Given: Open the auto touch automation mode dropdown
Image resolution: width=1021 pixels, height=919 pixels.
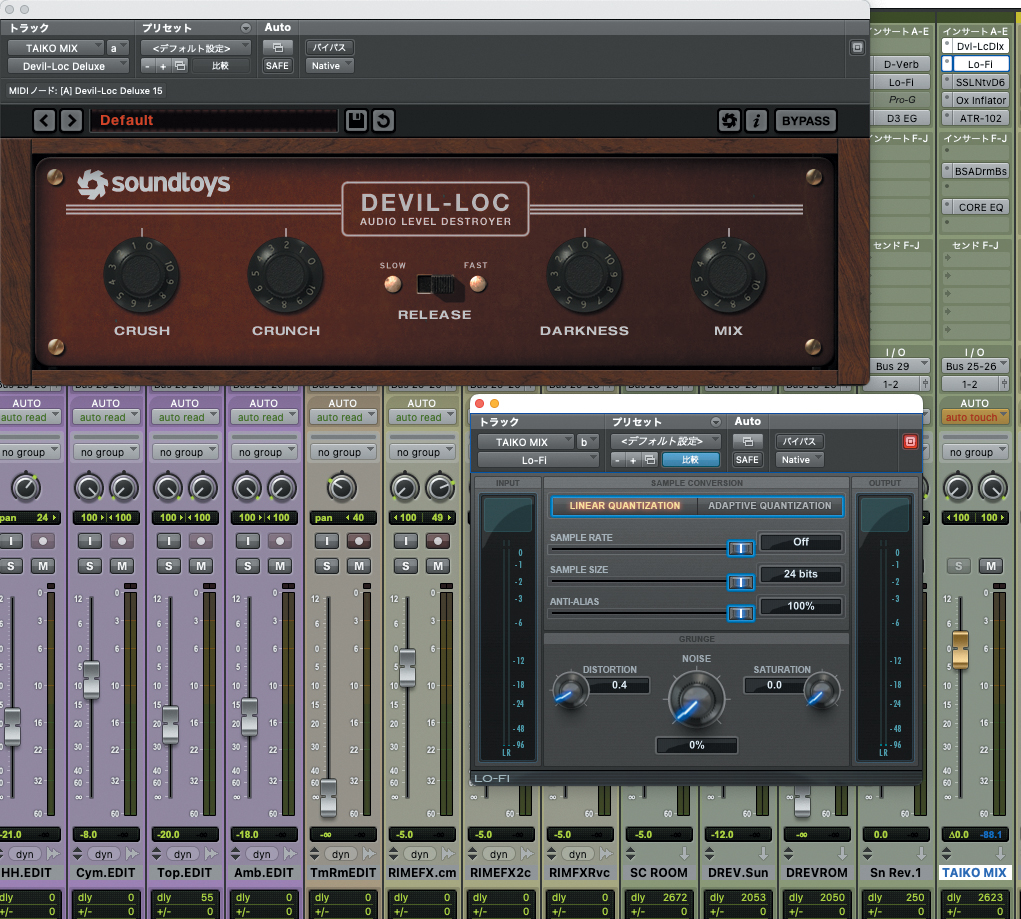Looking at the screenshot, I should [x=975, y=417].
